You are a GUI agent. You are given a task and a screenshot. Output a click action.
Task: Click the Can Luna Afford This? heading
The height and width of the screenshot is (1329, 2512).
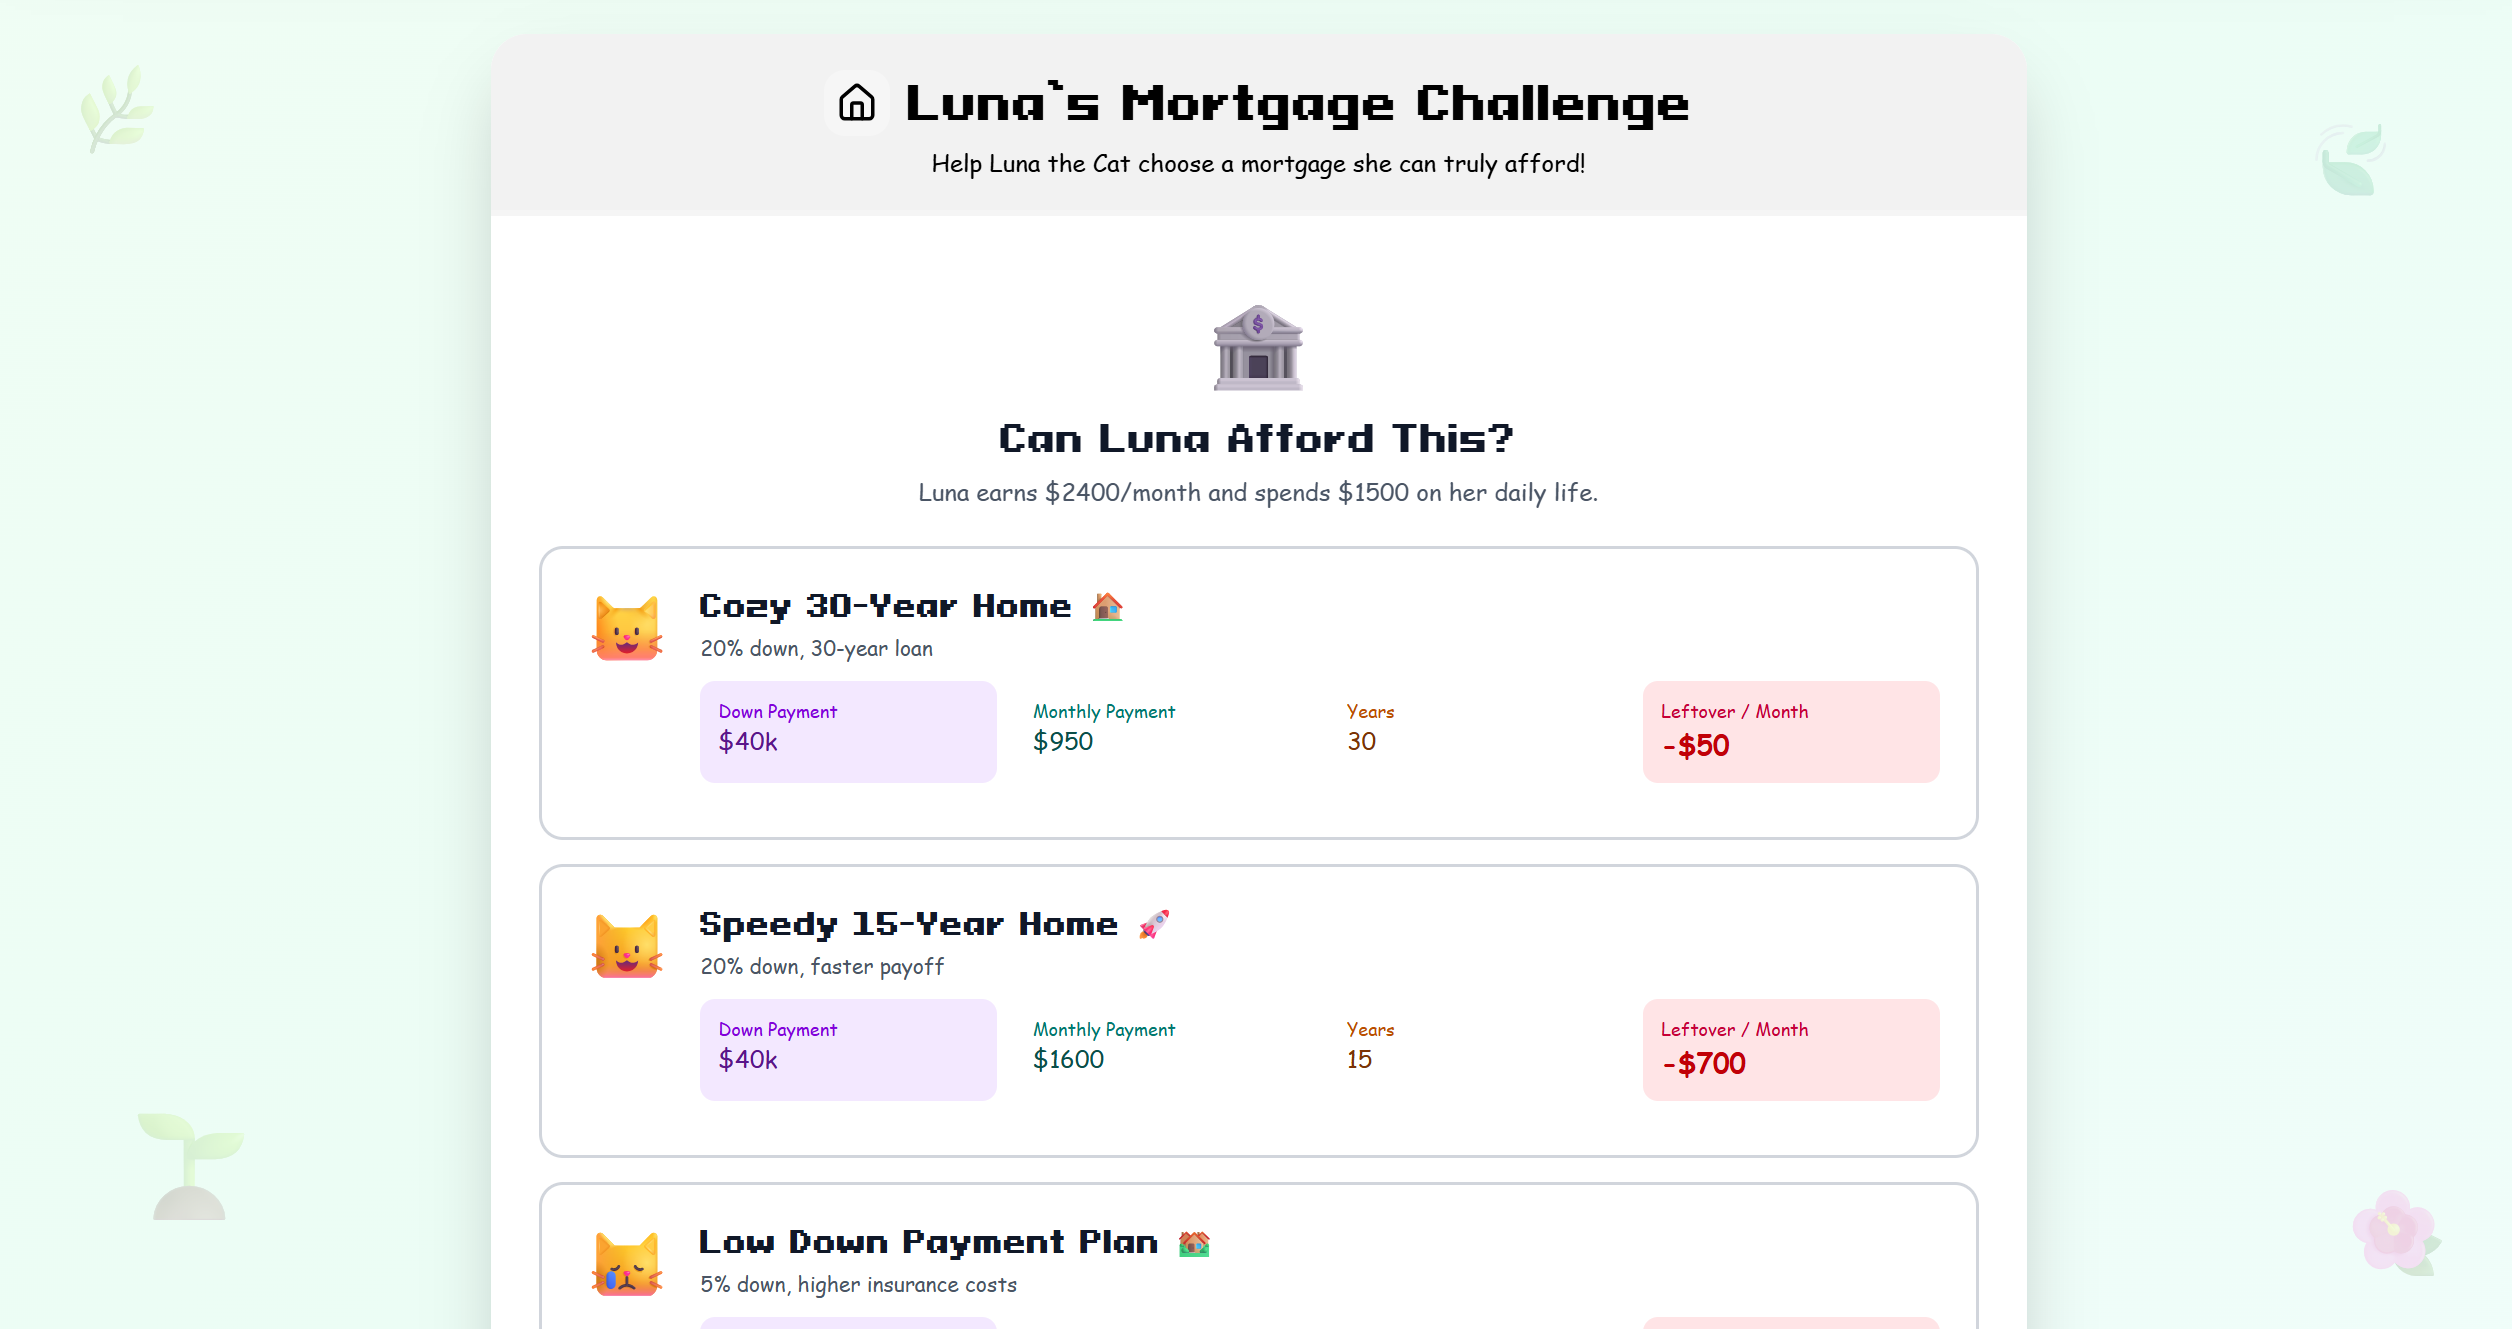(x=1256, y=439)
